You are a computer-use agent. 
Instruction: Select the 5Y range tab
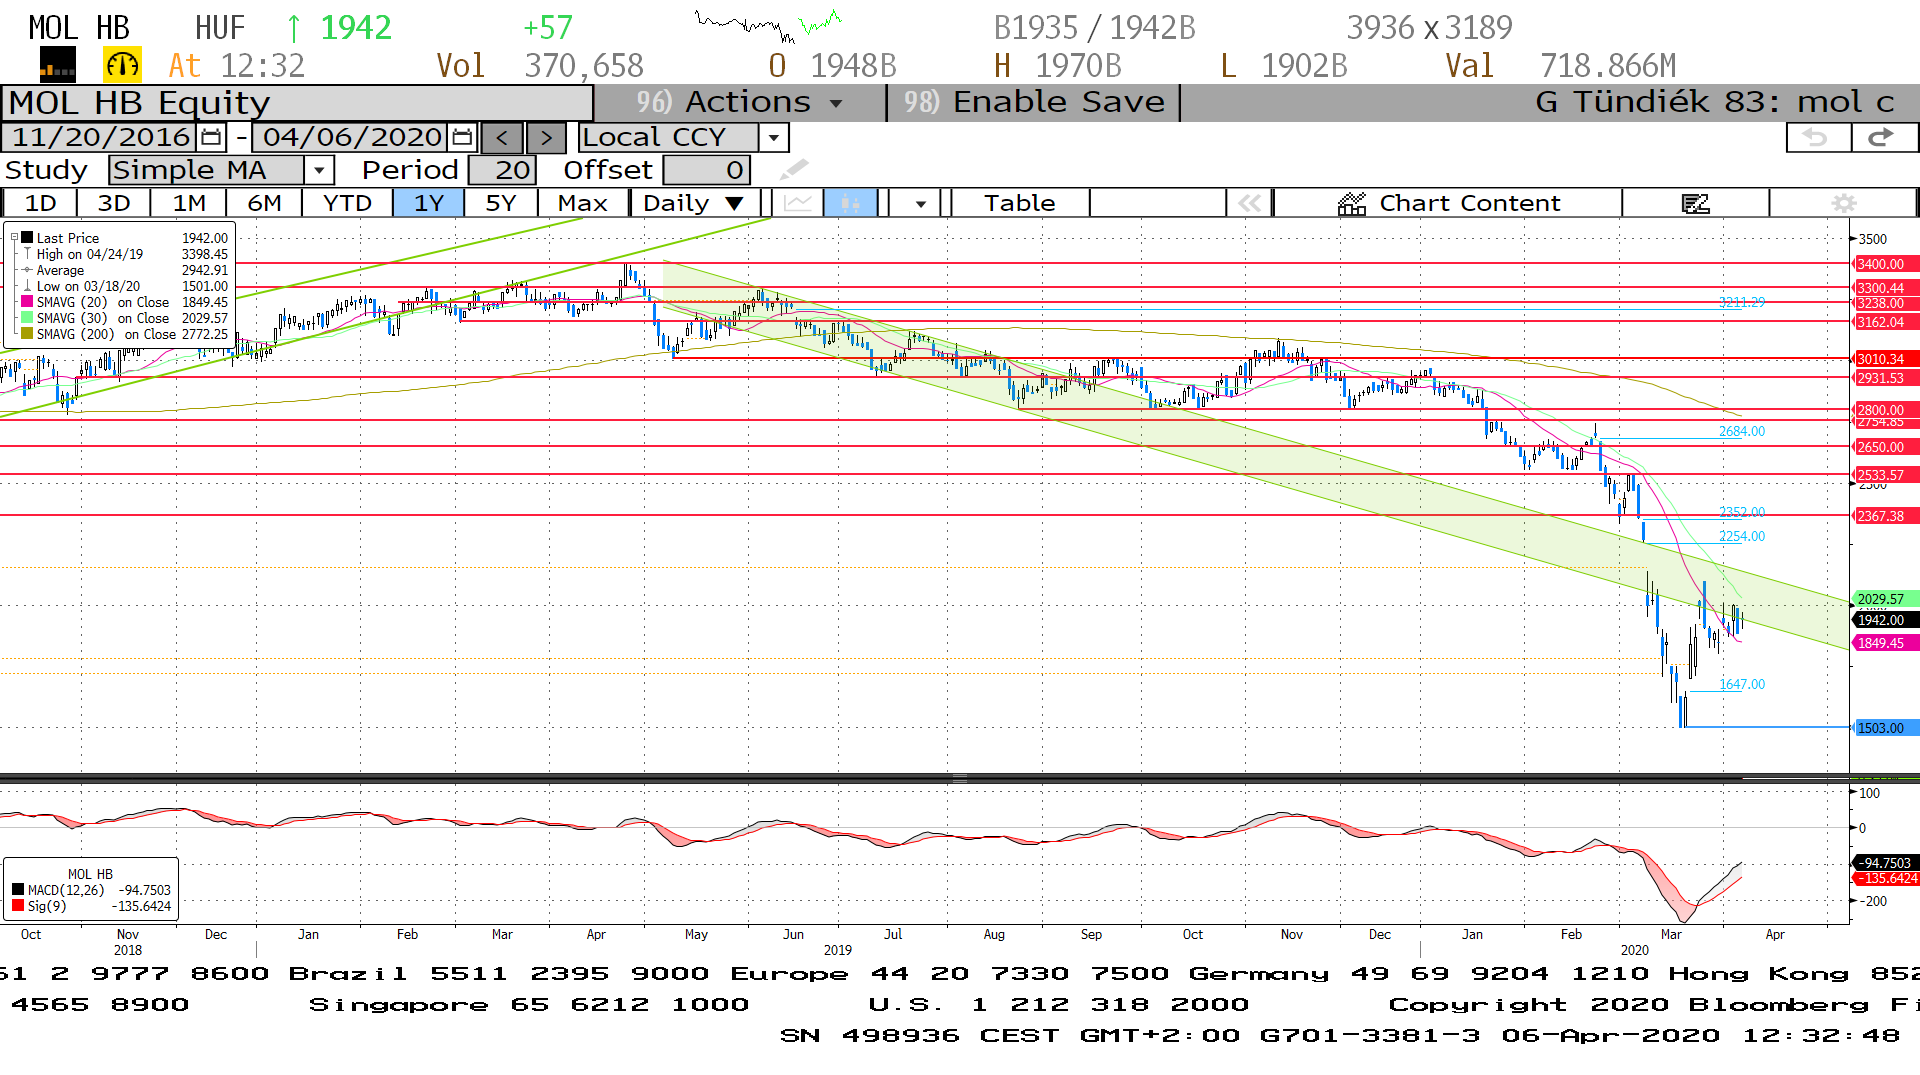[x=501, y=203]
